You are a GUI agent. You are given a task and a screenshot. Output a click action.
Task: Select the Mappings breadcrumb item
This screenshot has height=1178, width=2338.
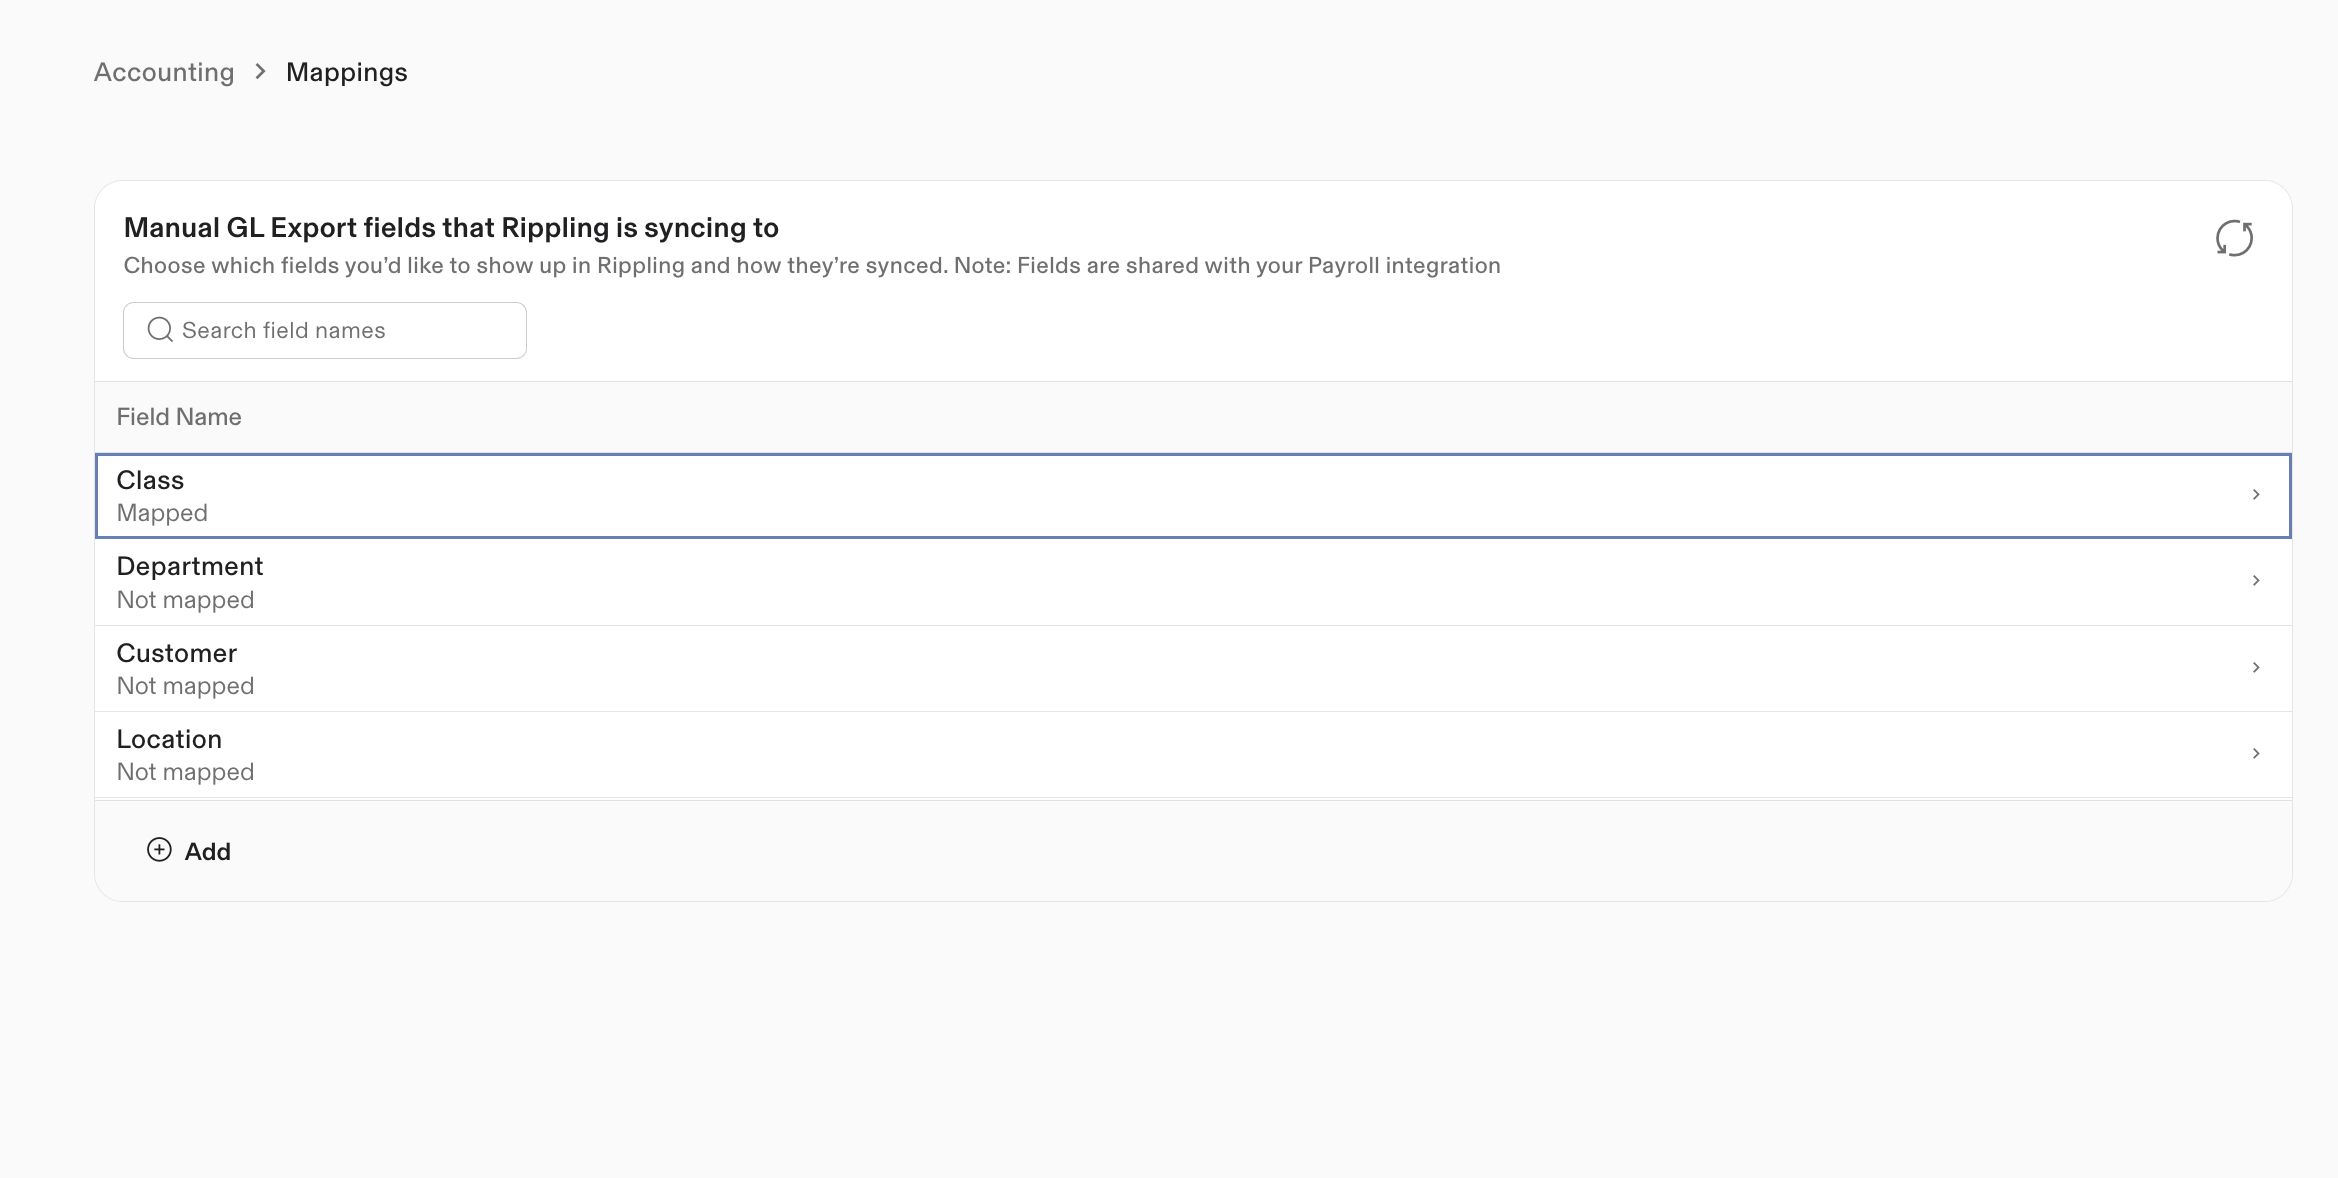click(346, 71)
